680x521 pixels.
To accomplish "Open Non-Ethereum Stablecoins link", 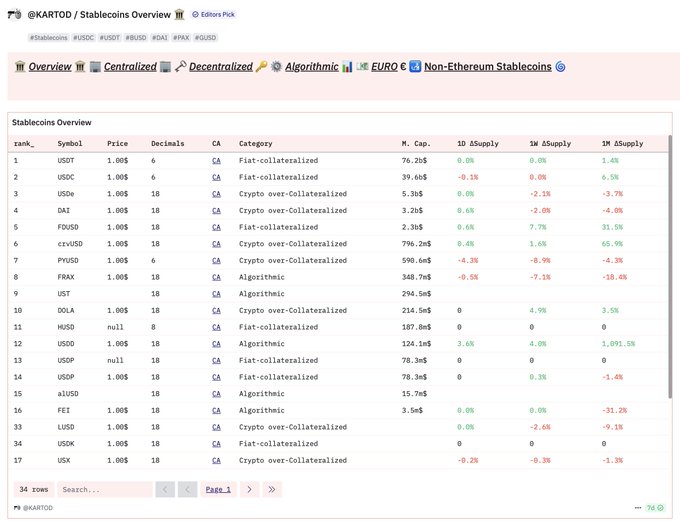I will [x=488, y=67].
